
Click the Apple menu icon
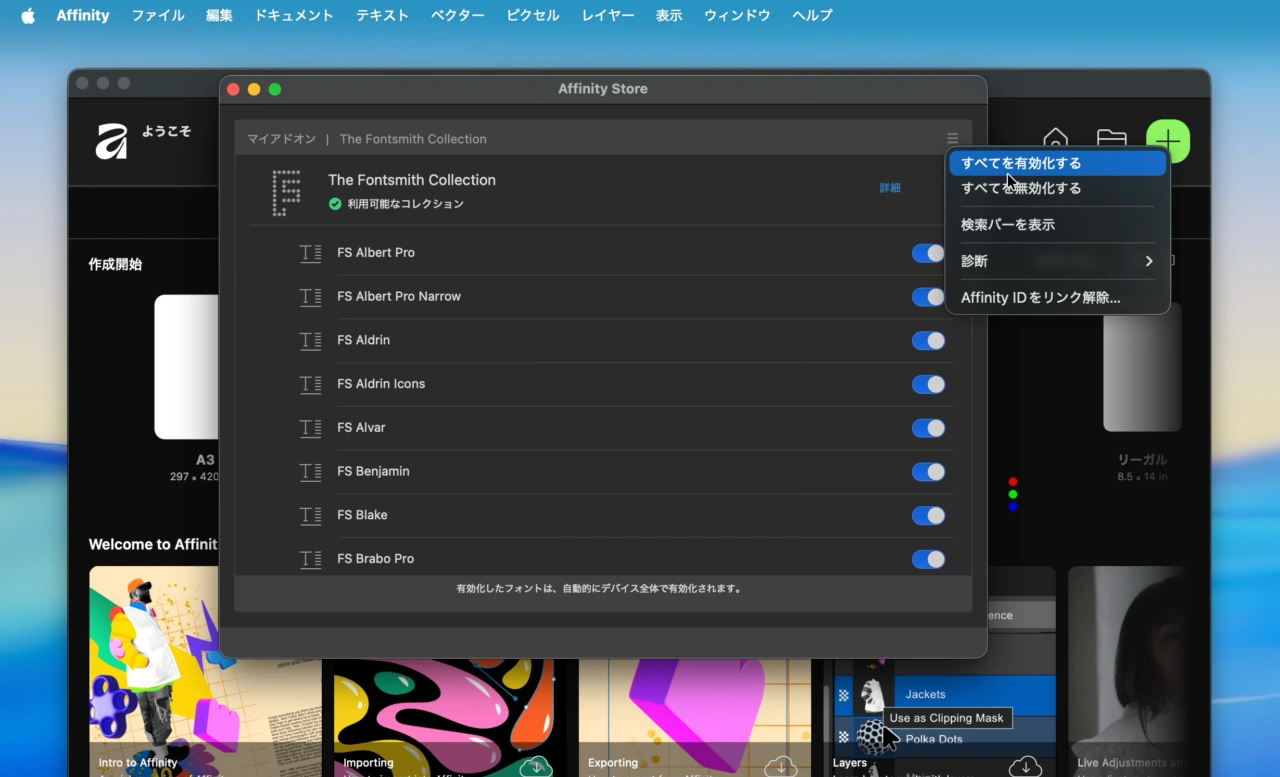[x=28, y=16]
